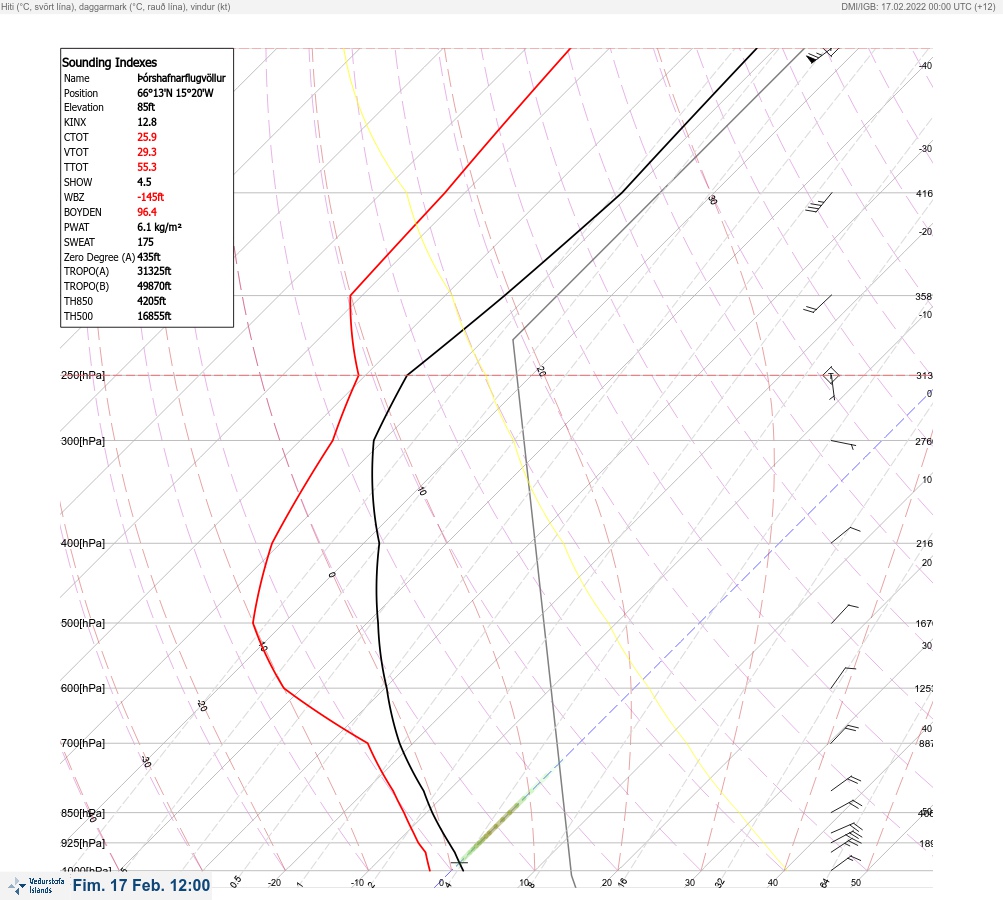
Task: Click the 600[hPa] pressure label
Action: (x=83, y=688)
